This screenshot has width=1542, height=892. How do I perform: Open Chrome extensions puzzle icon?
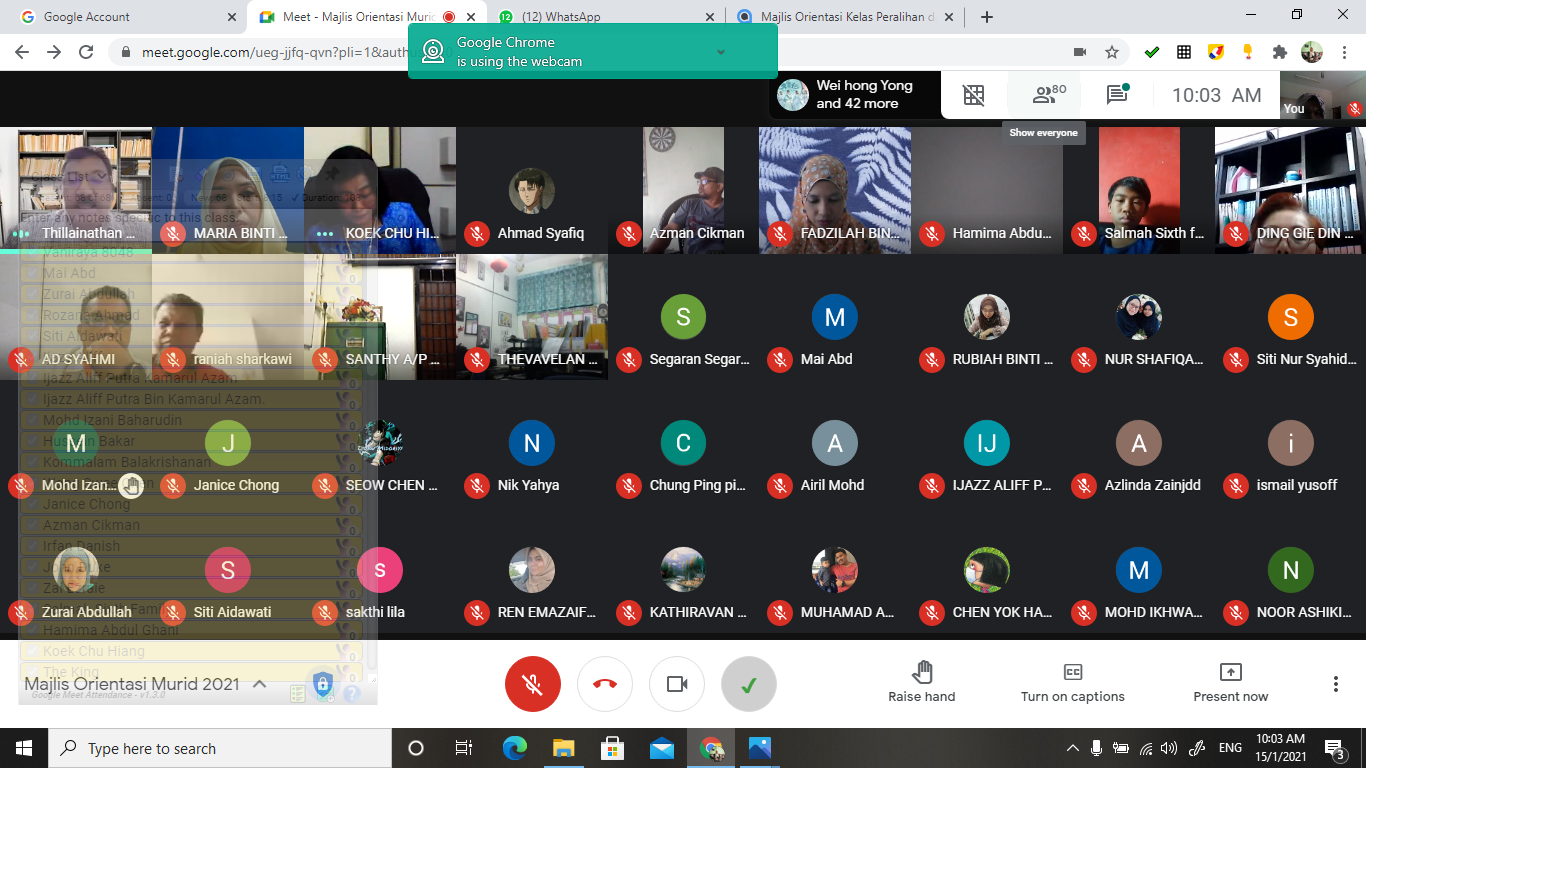tap(1279, 52)
